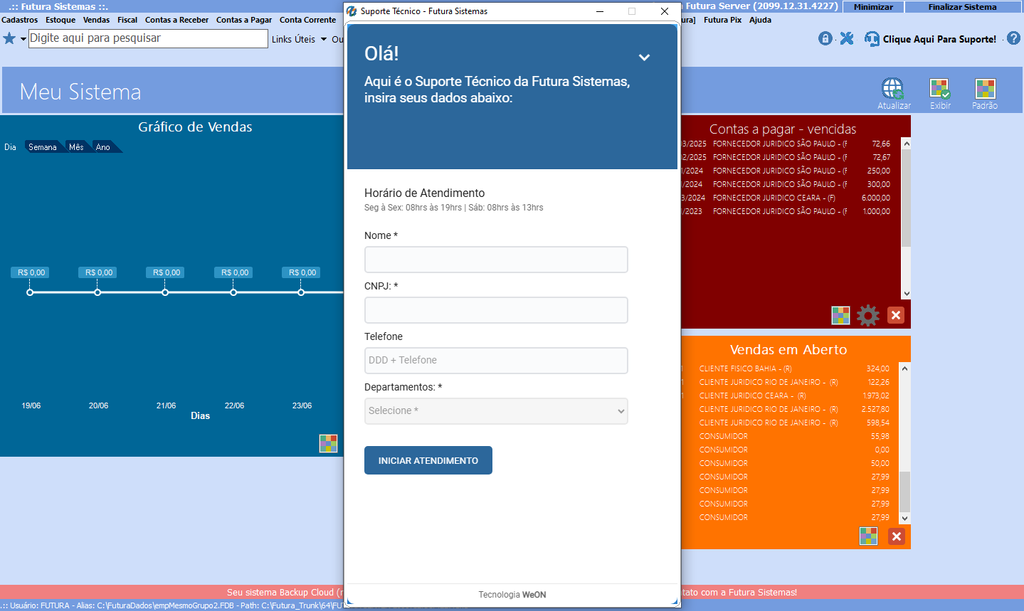Switch sales chart to Mês tab

pos(76,147)
